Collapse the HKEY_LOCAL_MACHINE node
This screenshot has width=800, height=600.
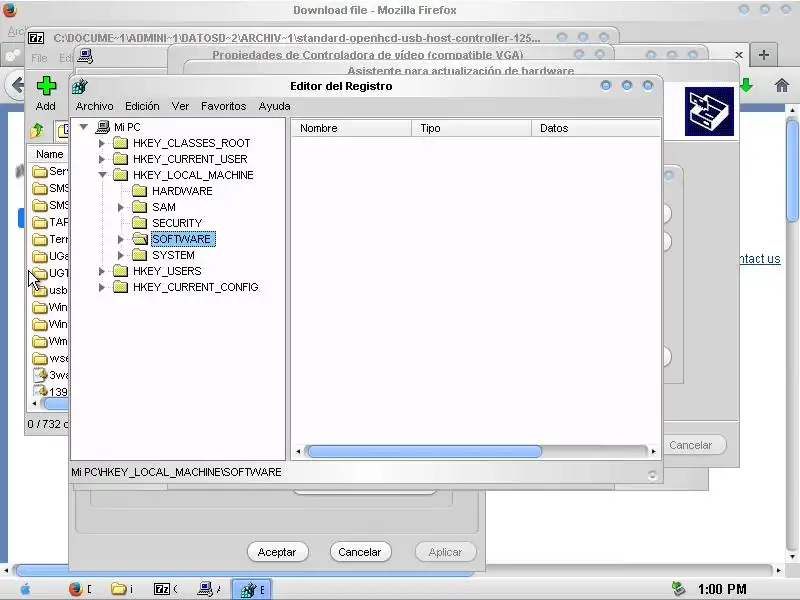[103, 174]
